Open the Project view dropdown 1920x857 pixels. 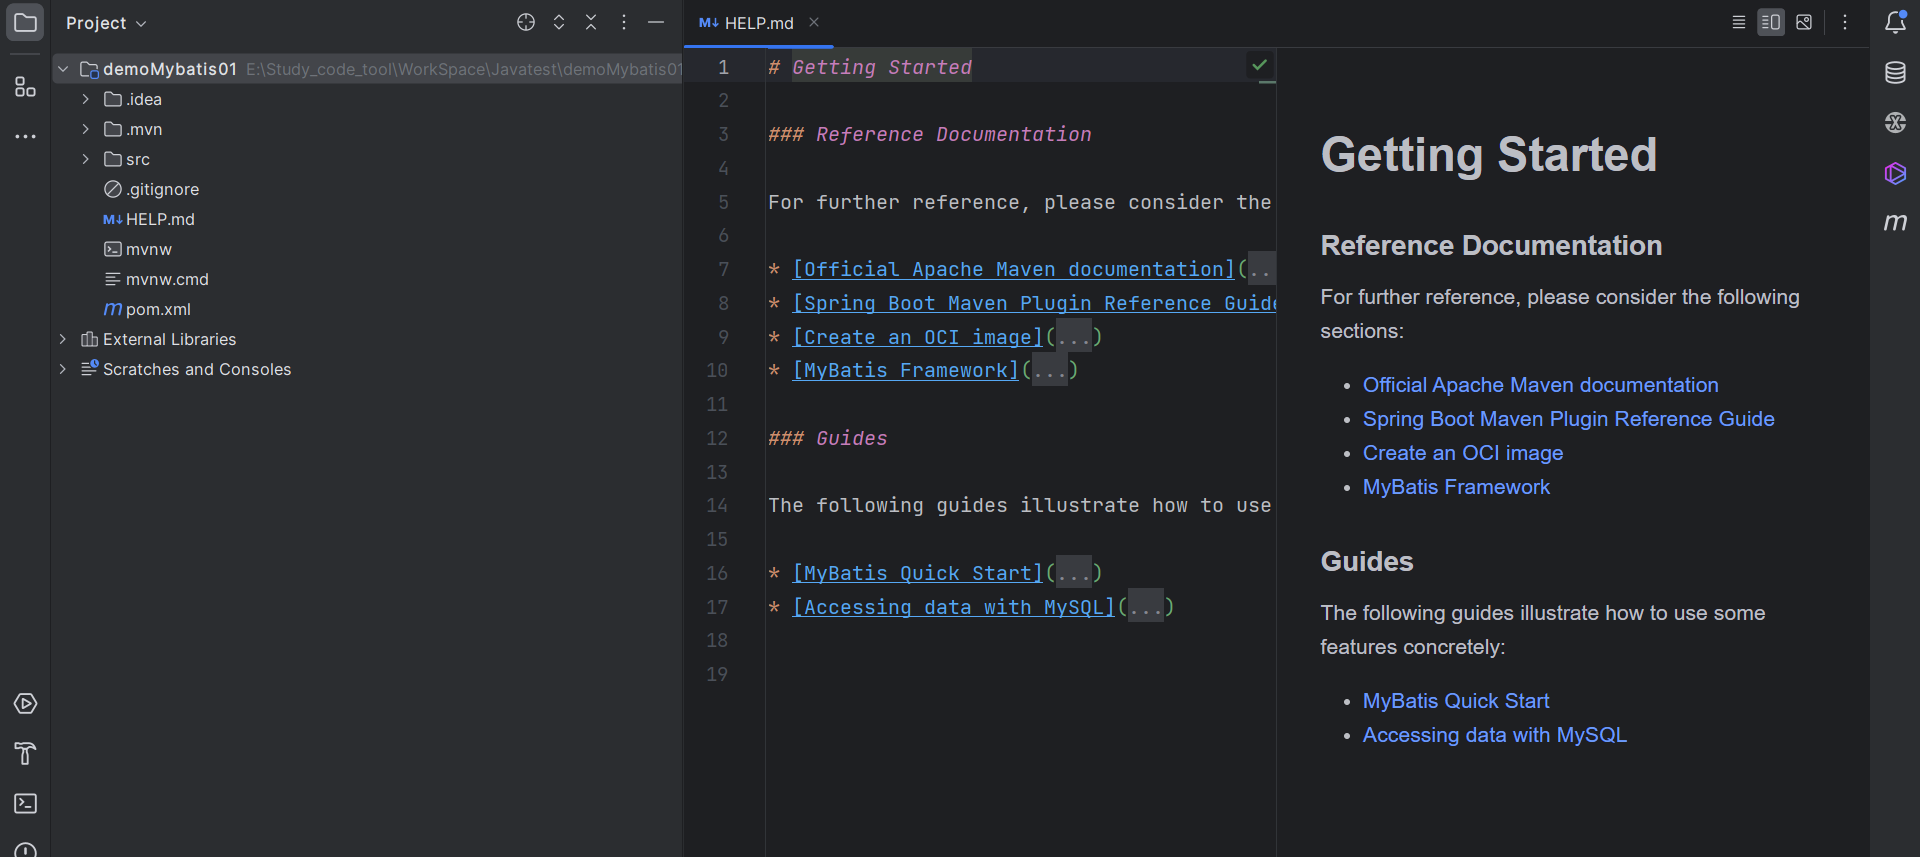(106, 23)
